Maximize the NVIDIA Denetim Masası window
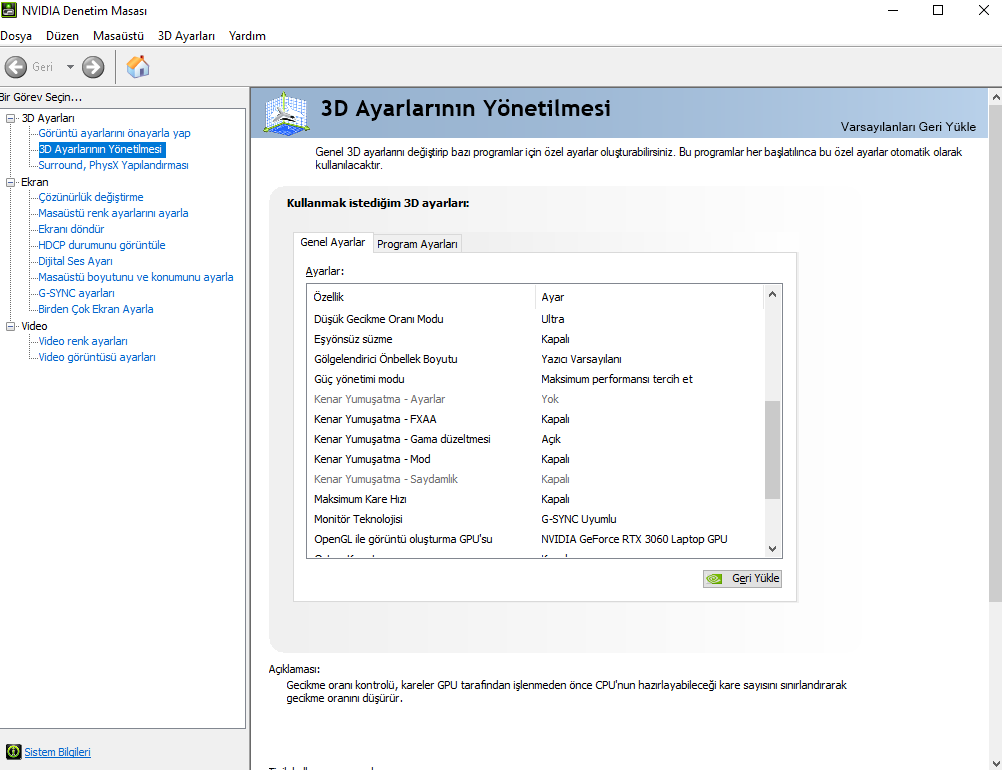The width and height of the screenshot is (1002, 770). [938, 10]
